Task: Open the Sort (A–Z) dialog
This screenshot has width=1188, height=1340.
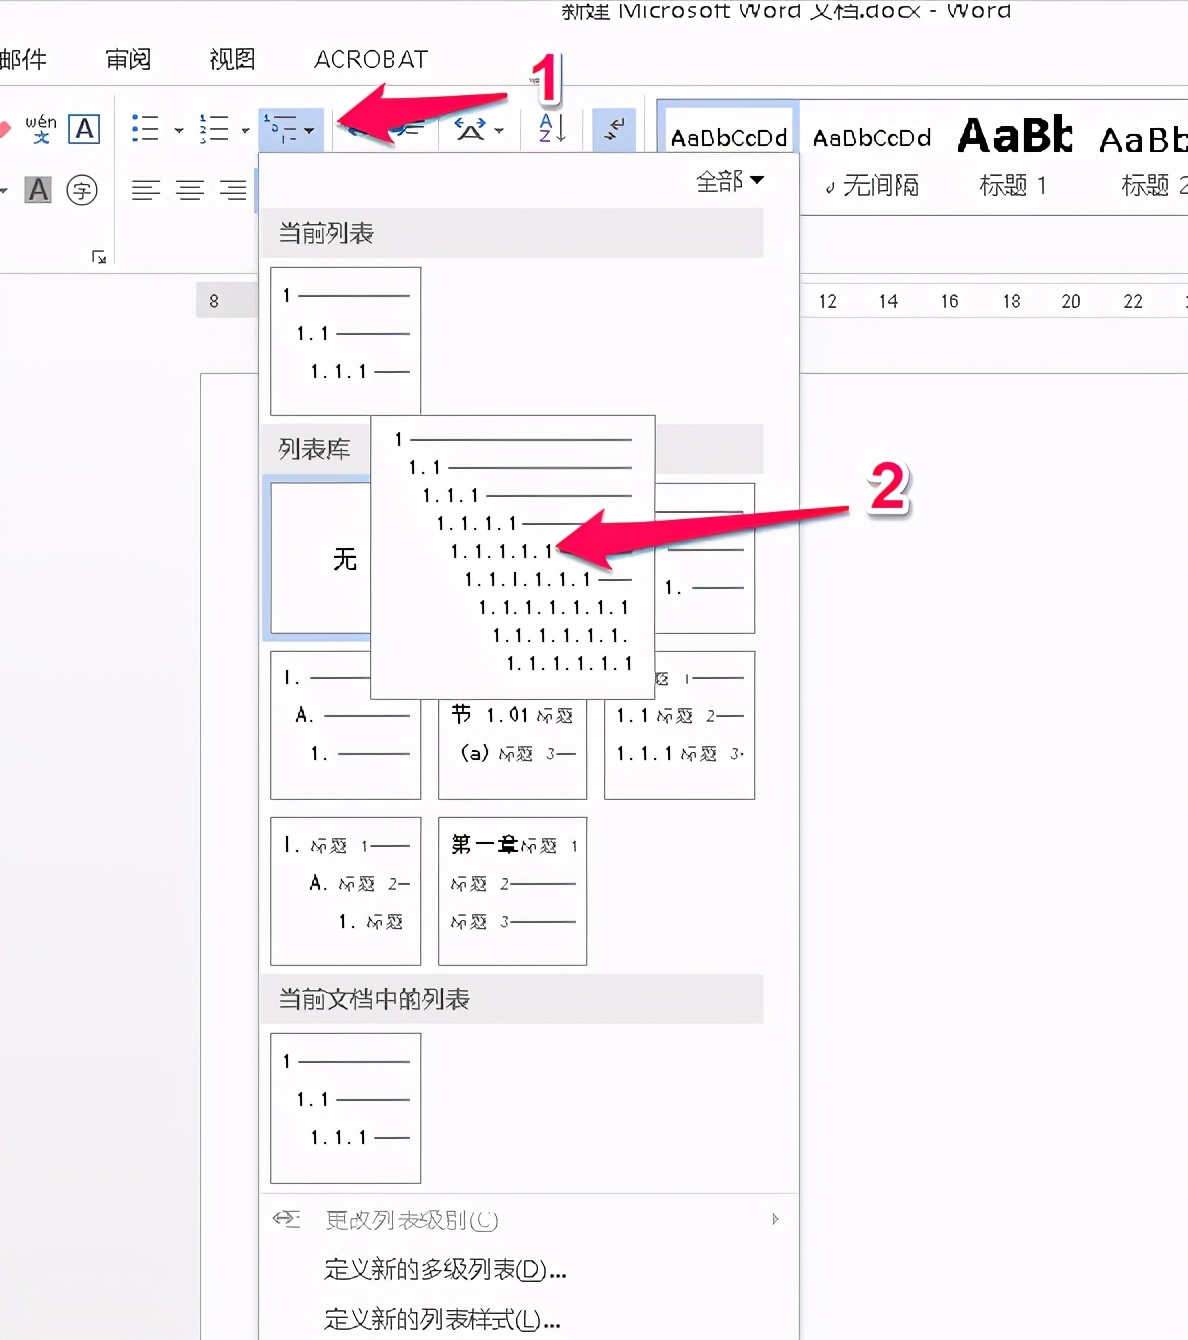Action: click(x=552, y=129)
